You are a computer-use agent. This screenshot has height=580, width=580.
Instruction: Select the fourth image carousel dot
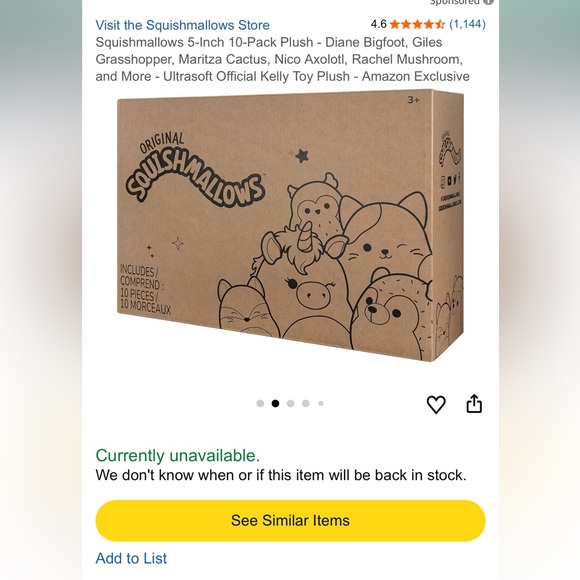click(306, 403)
